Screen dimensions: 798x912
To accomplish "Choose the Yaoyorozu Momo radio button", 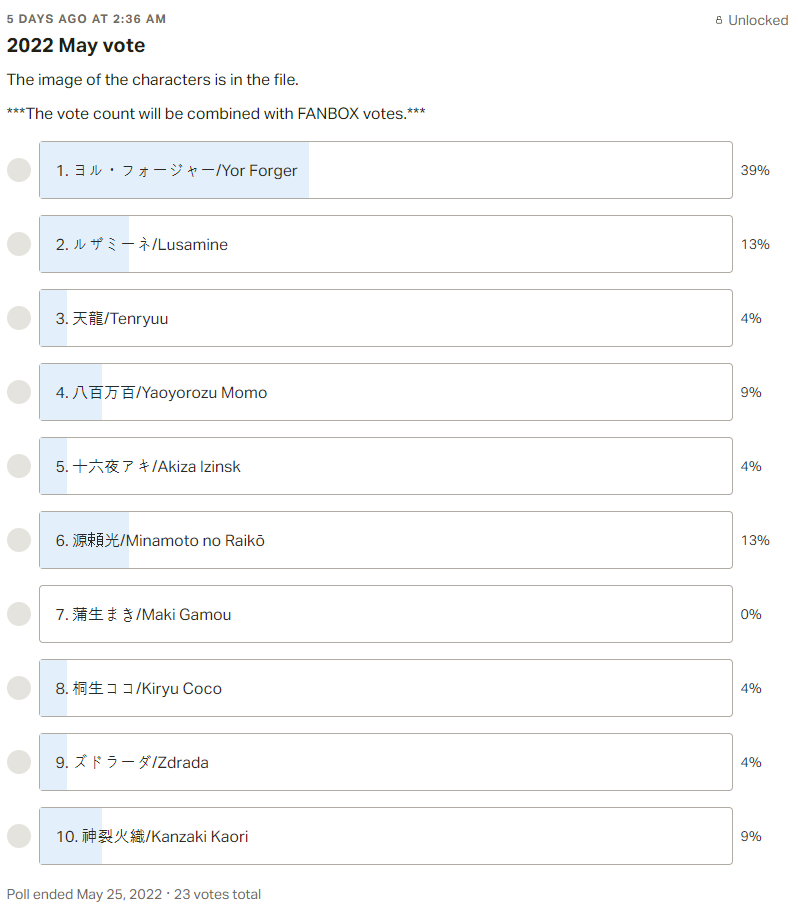I will pos(19,392).
